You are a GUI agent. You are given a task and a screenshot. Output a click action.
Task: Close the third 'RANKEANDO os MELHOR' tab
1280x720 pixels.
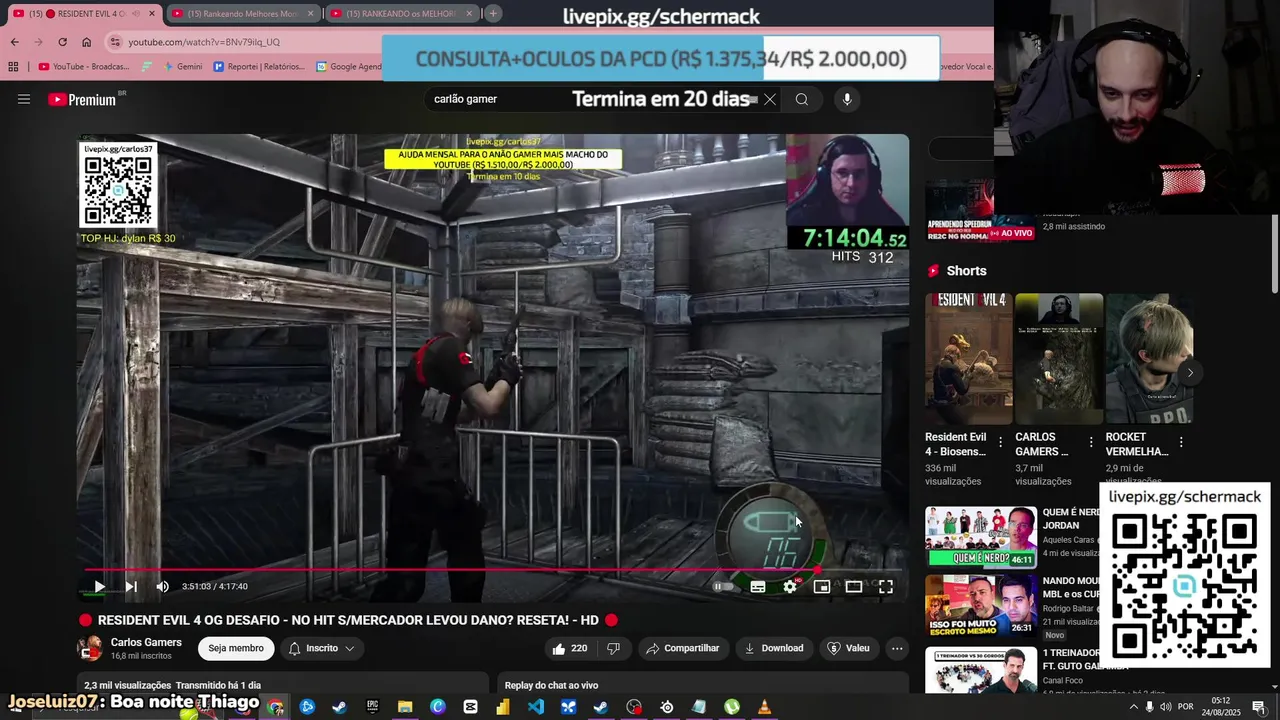coord(469,13)
